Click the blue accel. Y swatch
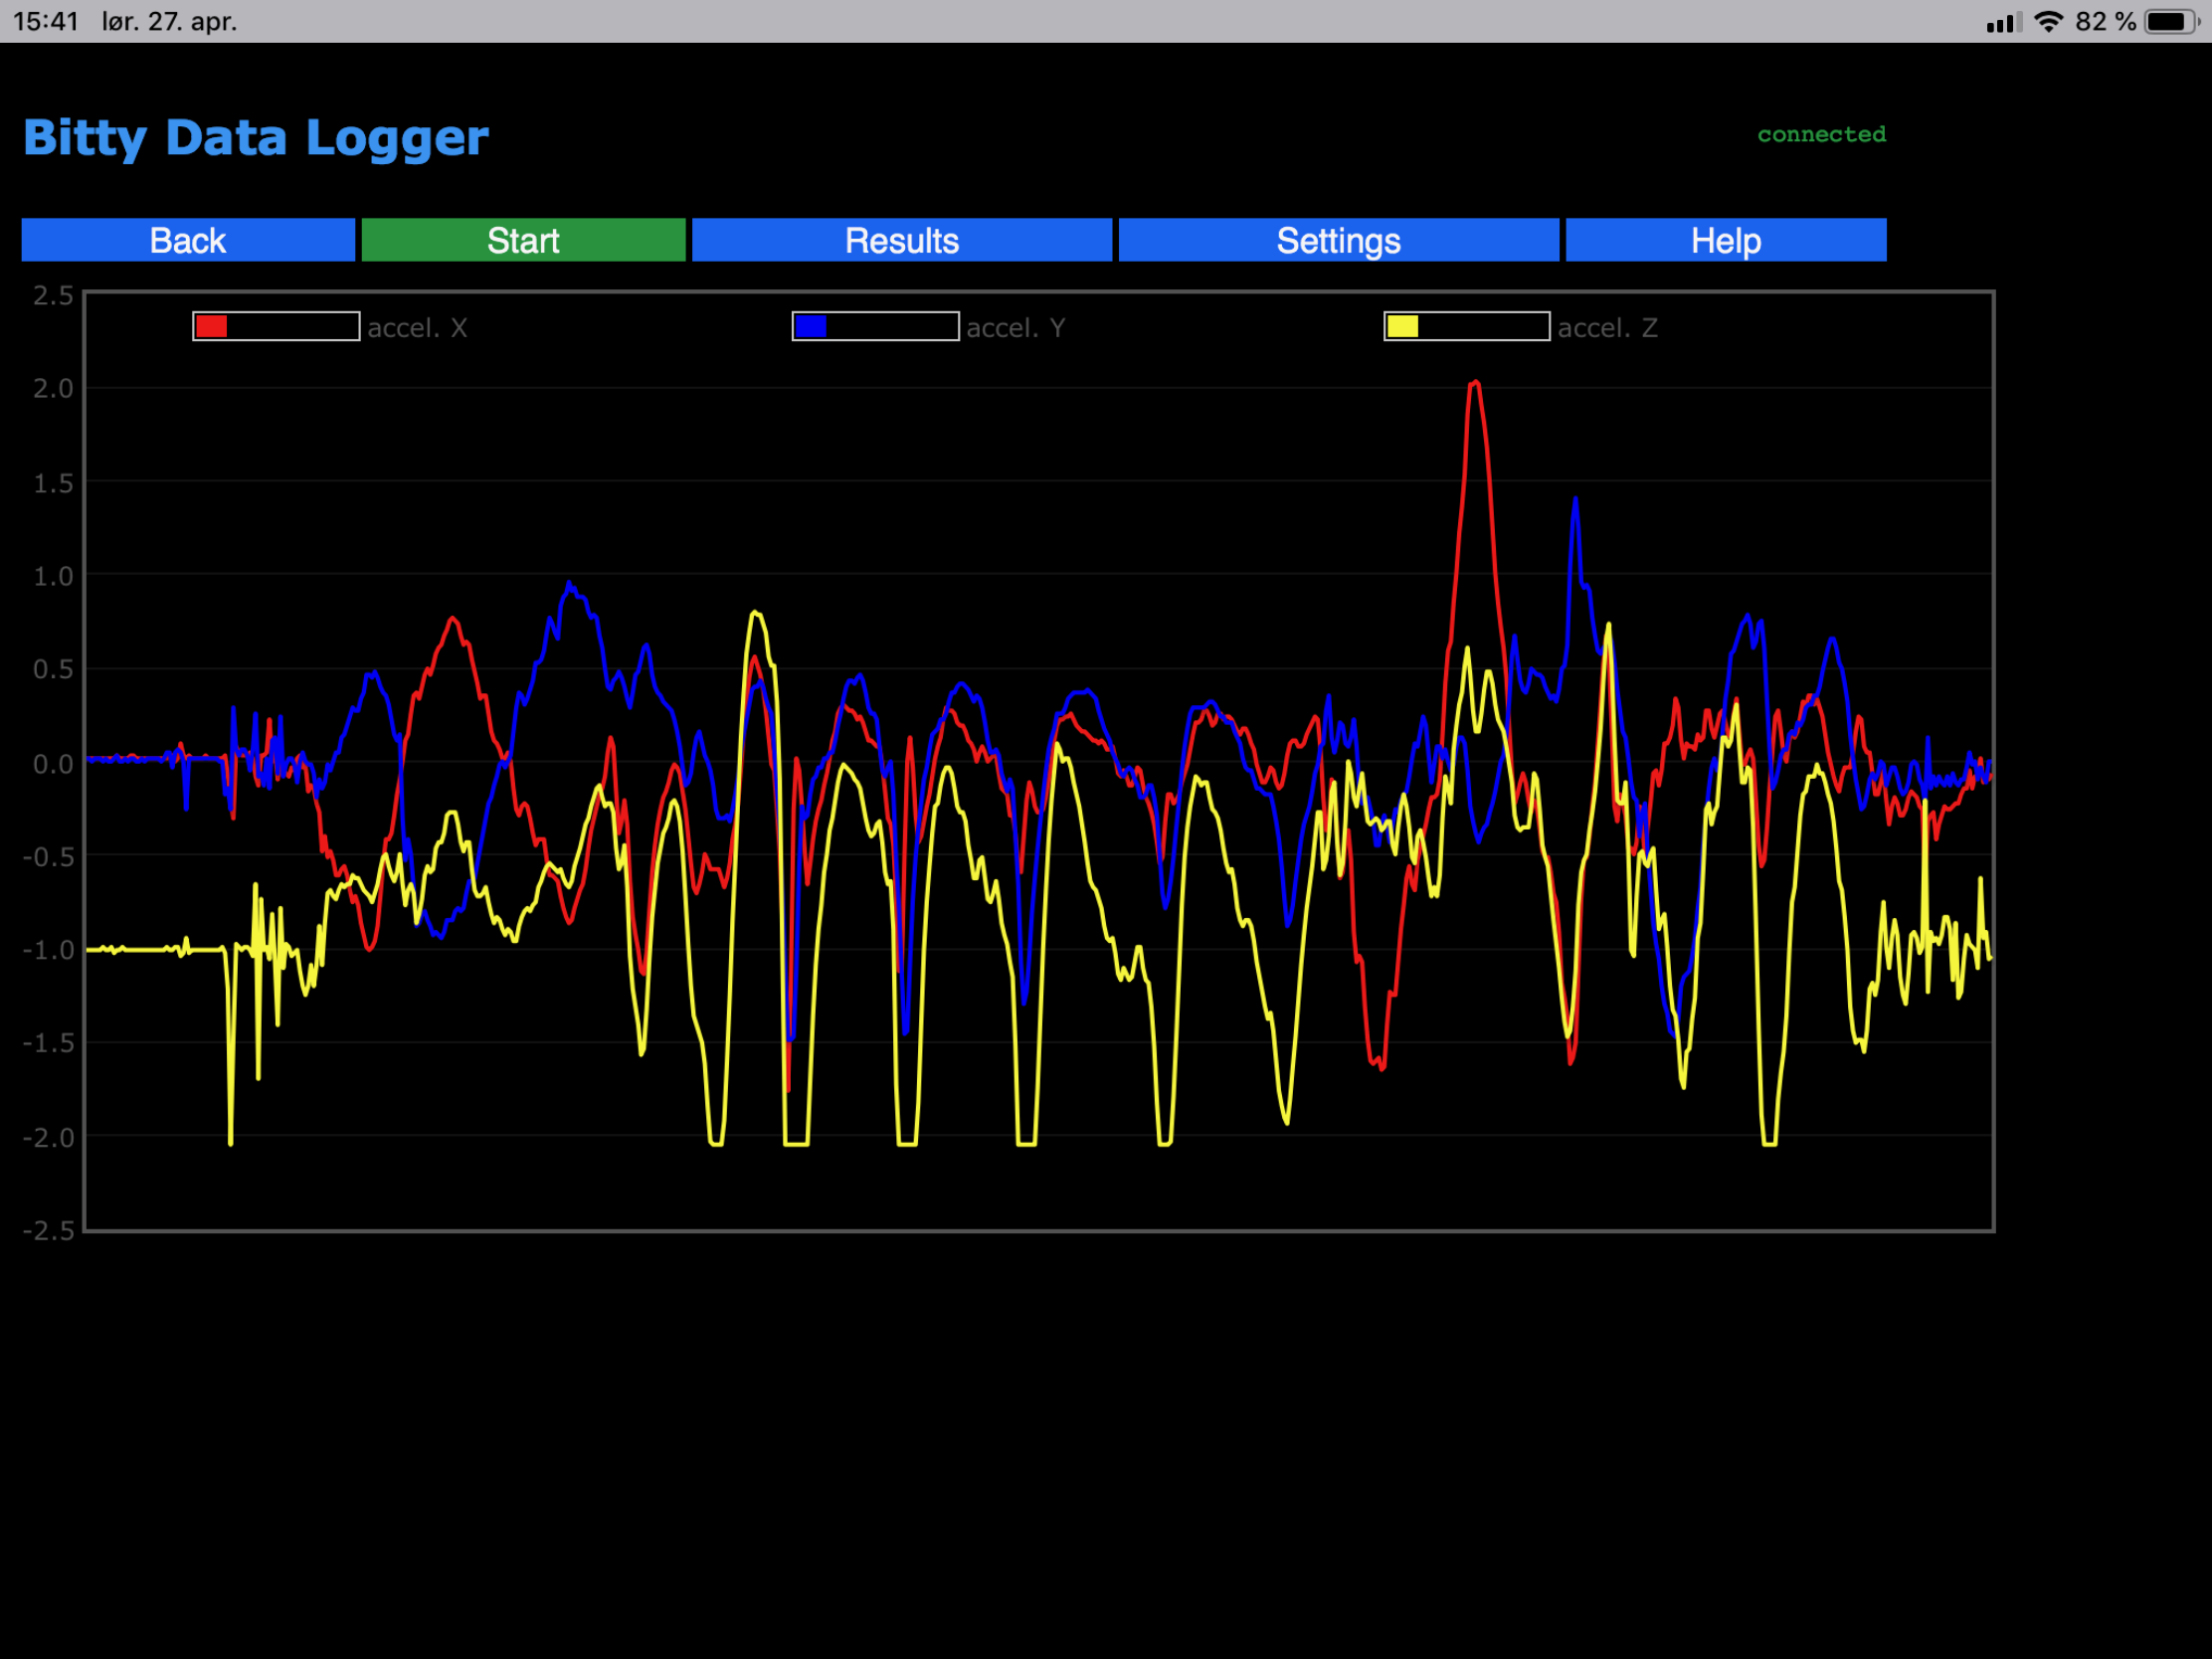2212x1659 pixels. 811,327
